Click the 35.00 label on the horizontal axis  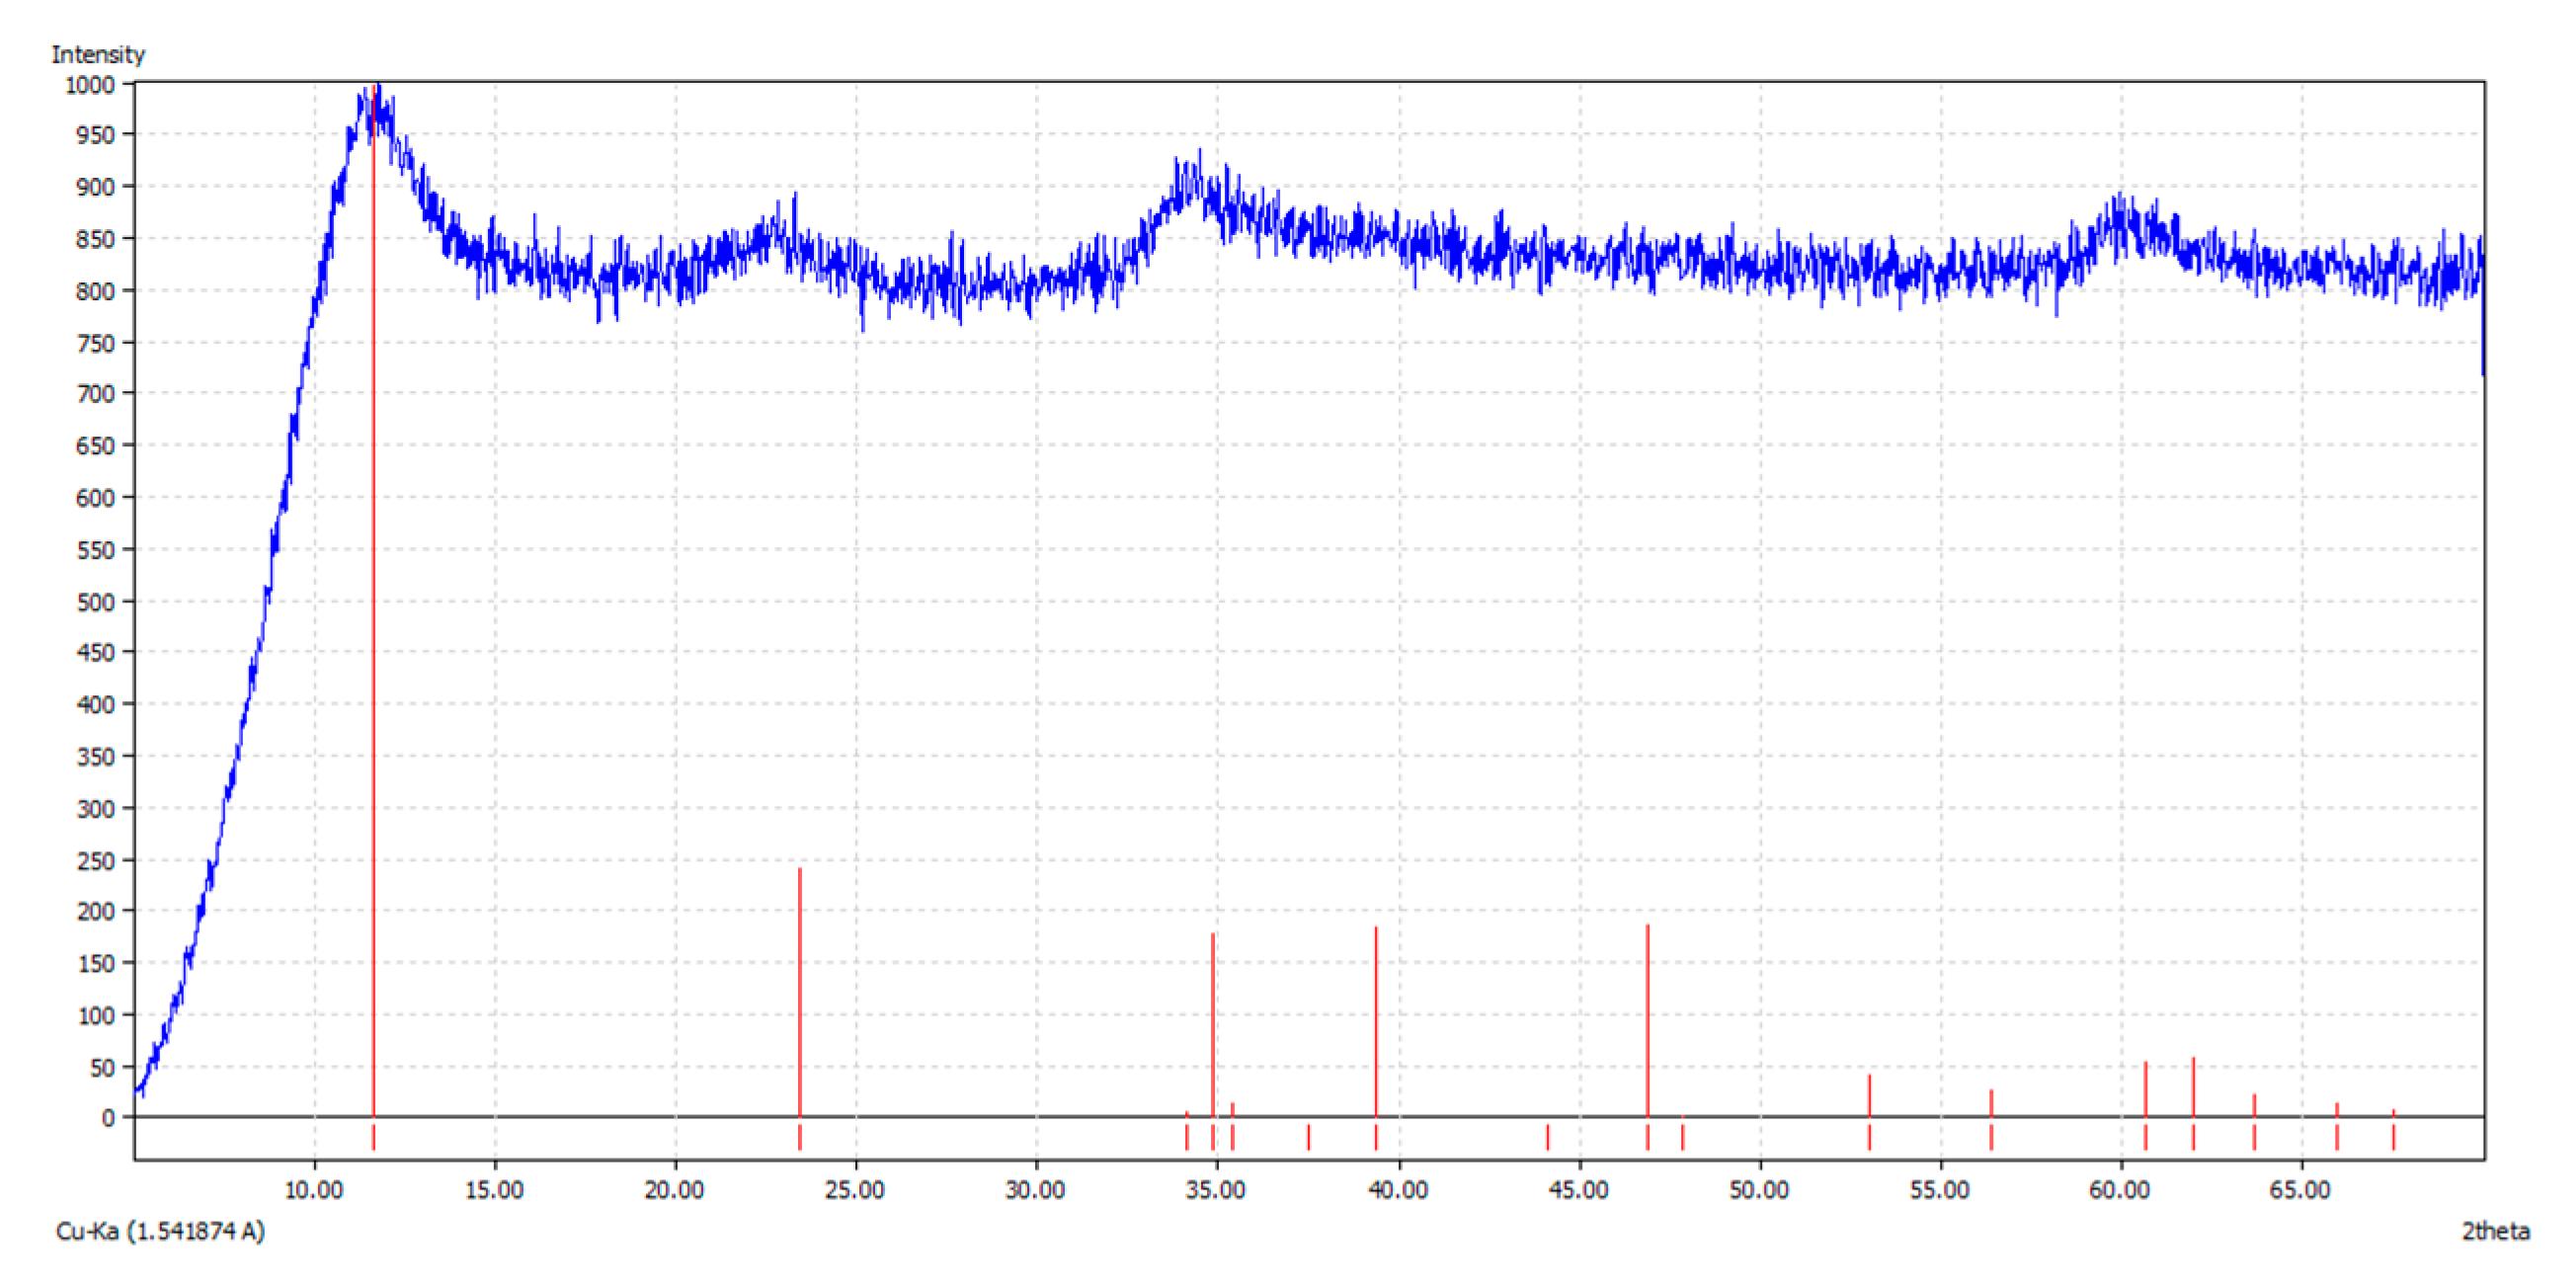[1216, 1190]
